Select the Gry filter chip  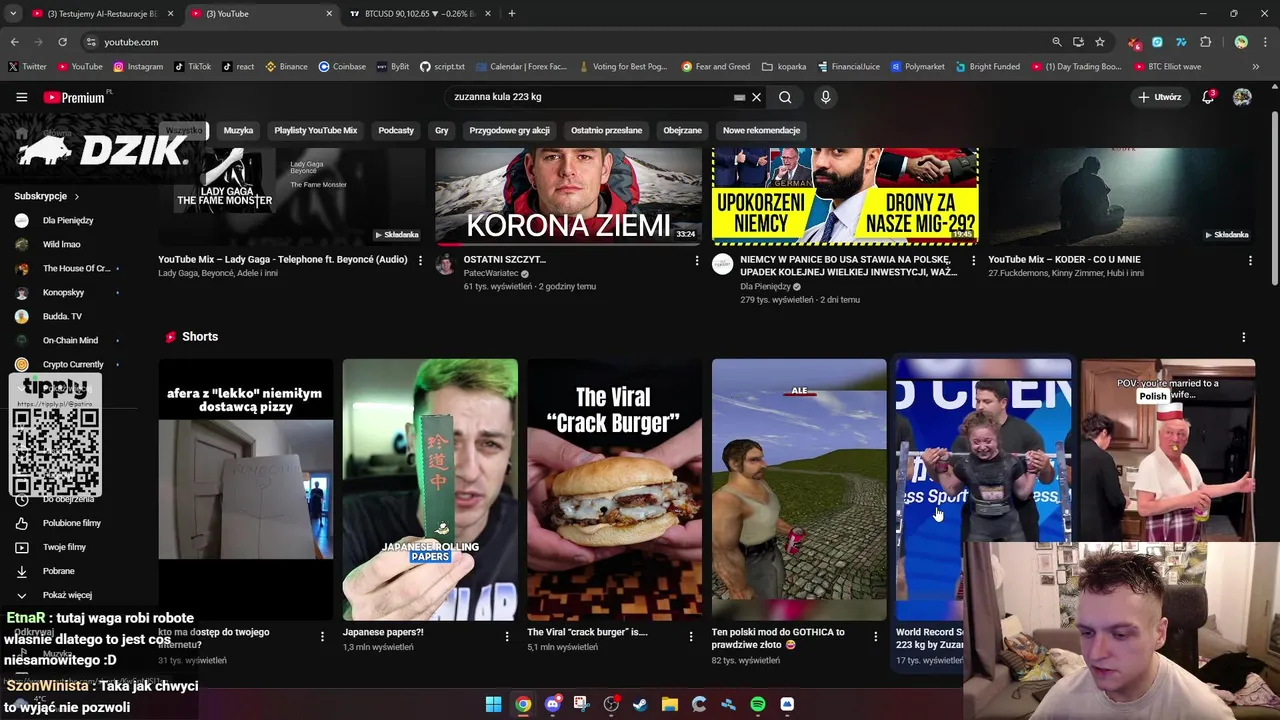(x=441, y=130)
